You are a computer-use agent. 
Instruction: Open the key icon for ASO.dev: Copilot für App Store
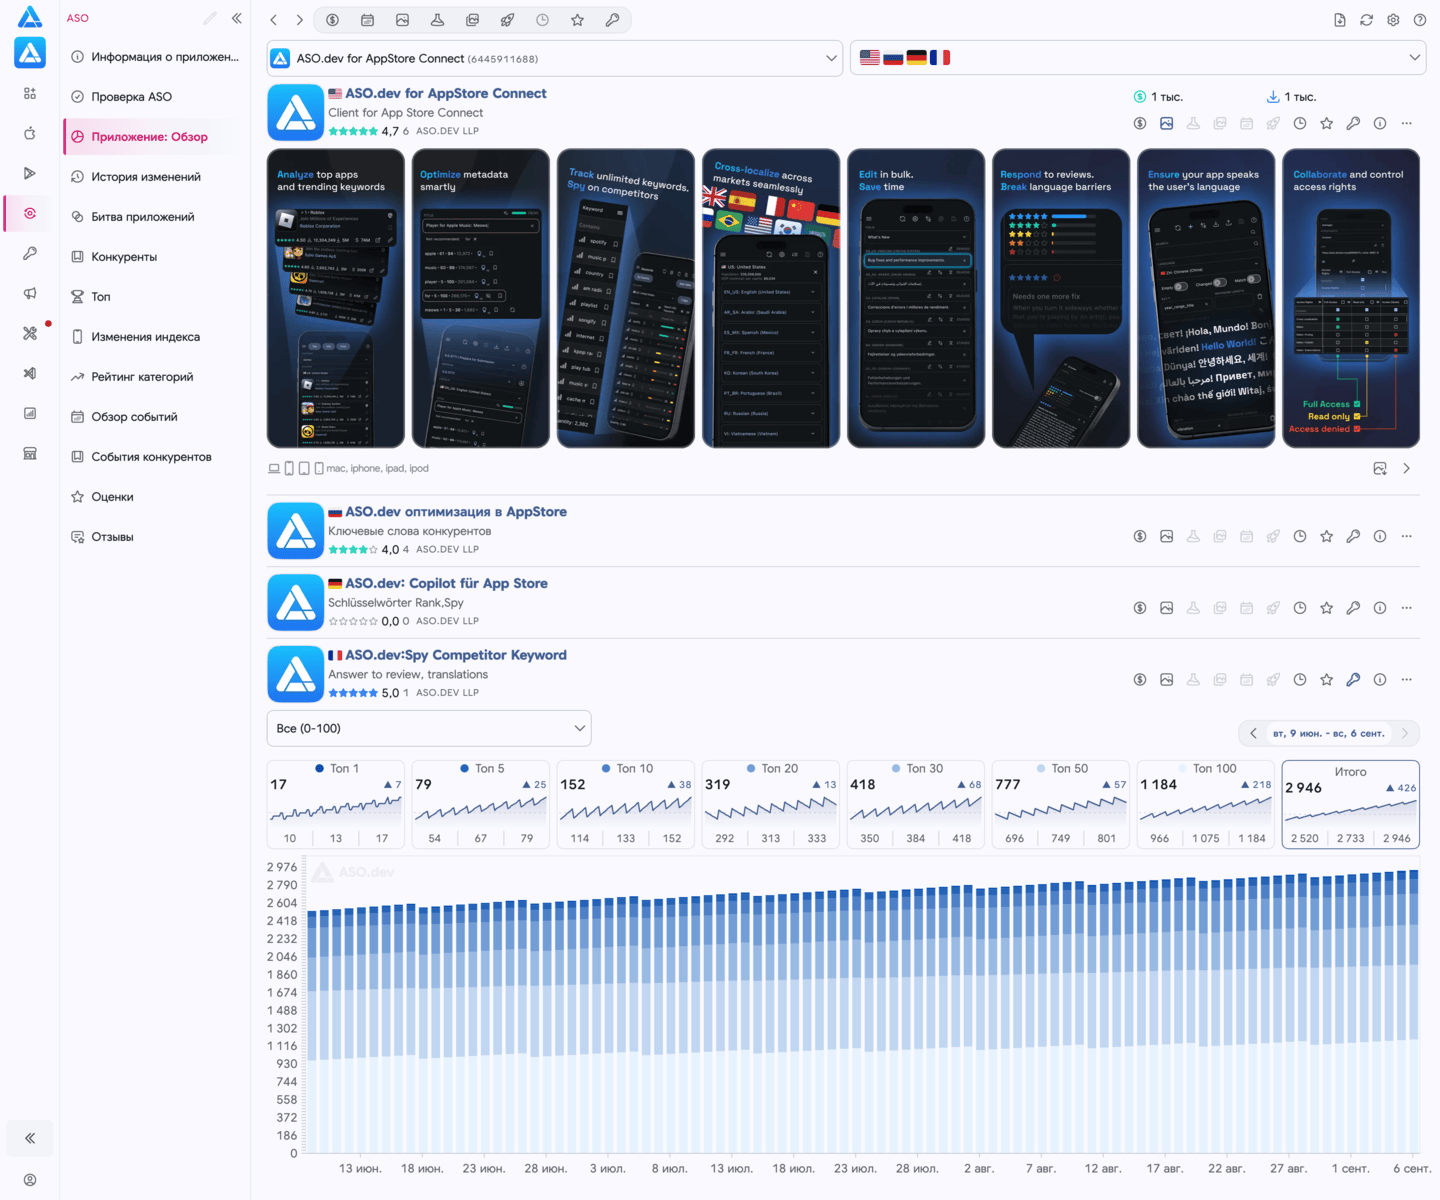(1353, 608)
